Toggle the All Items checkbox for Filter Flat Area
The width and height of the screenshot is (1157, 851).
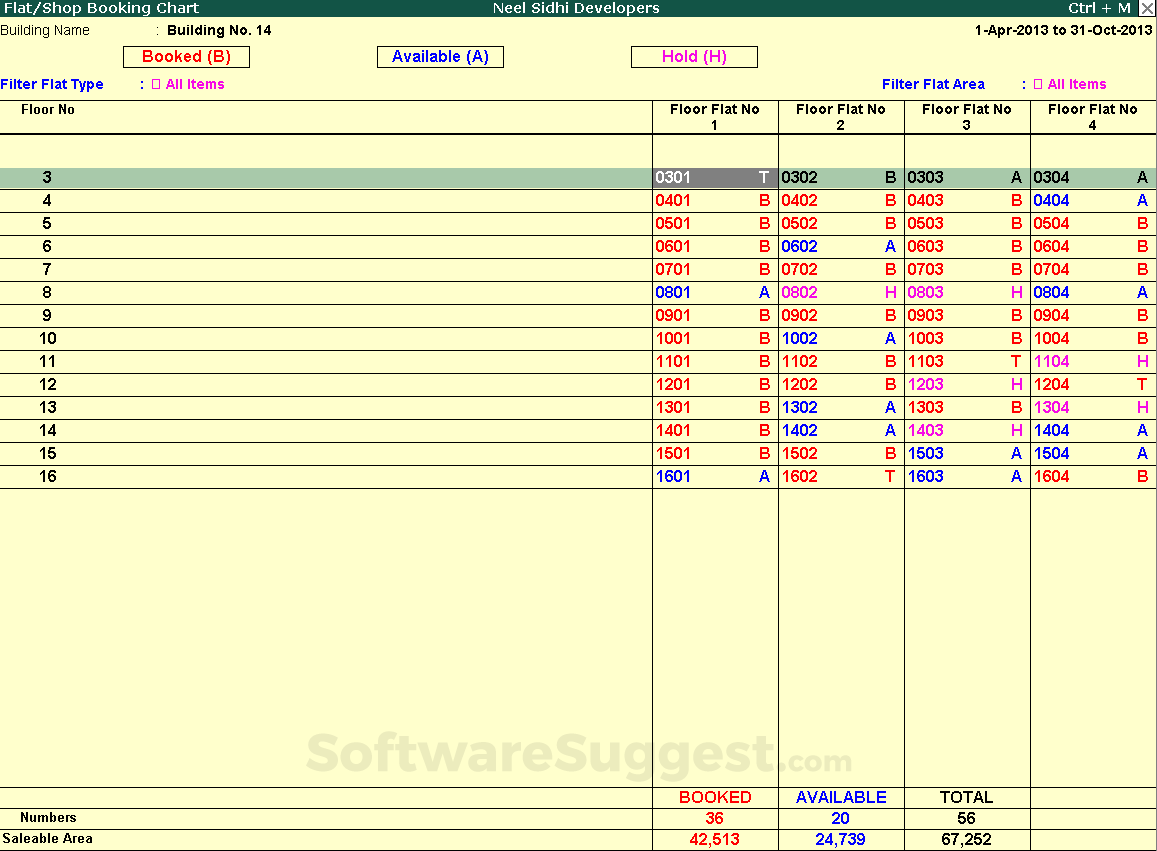[1038, 84]
